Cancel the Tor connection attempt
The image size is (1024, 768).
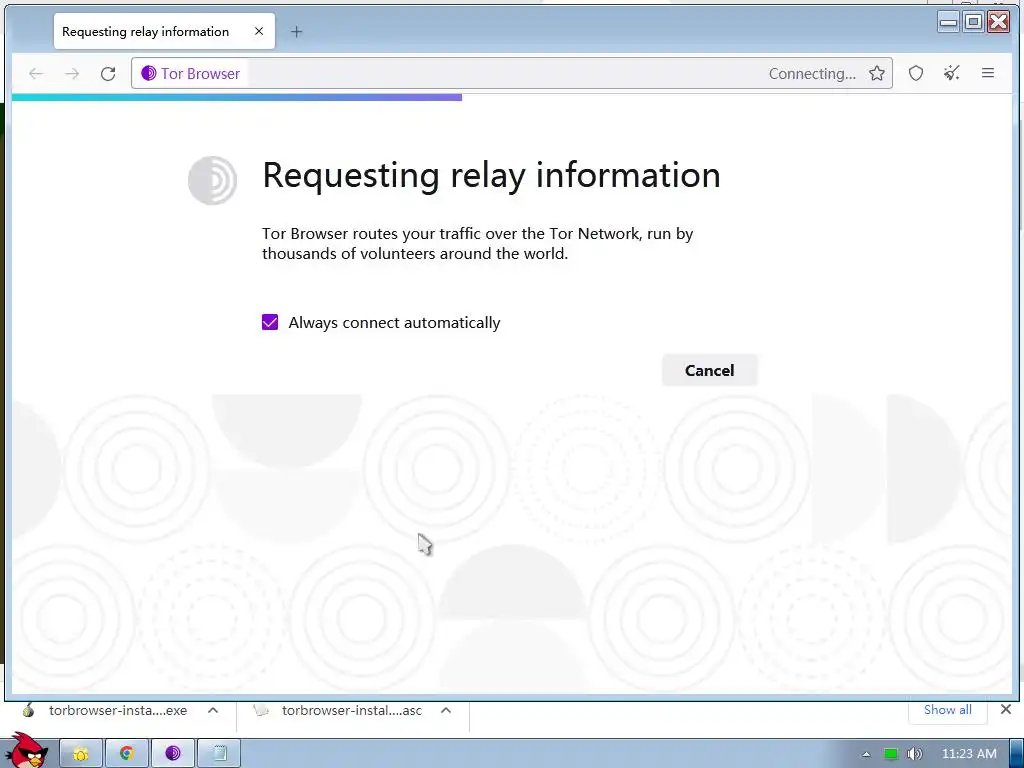709,370
